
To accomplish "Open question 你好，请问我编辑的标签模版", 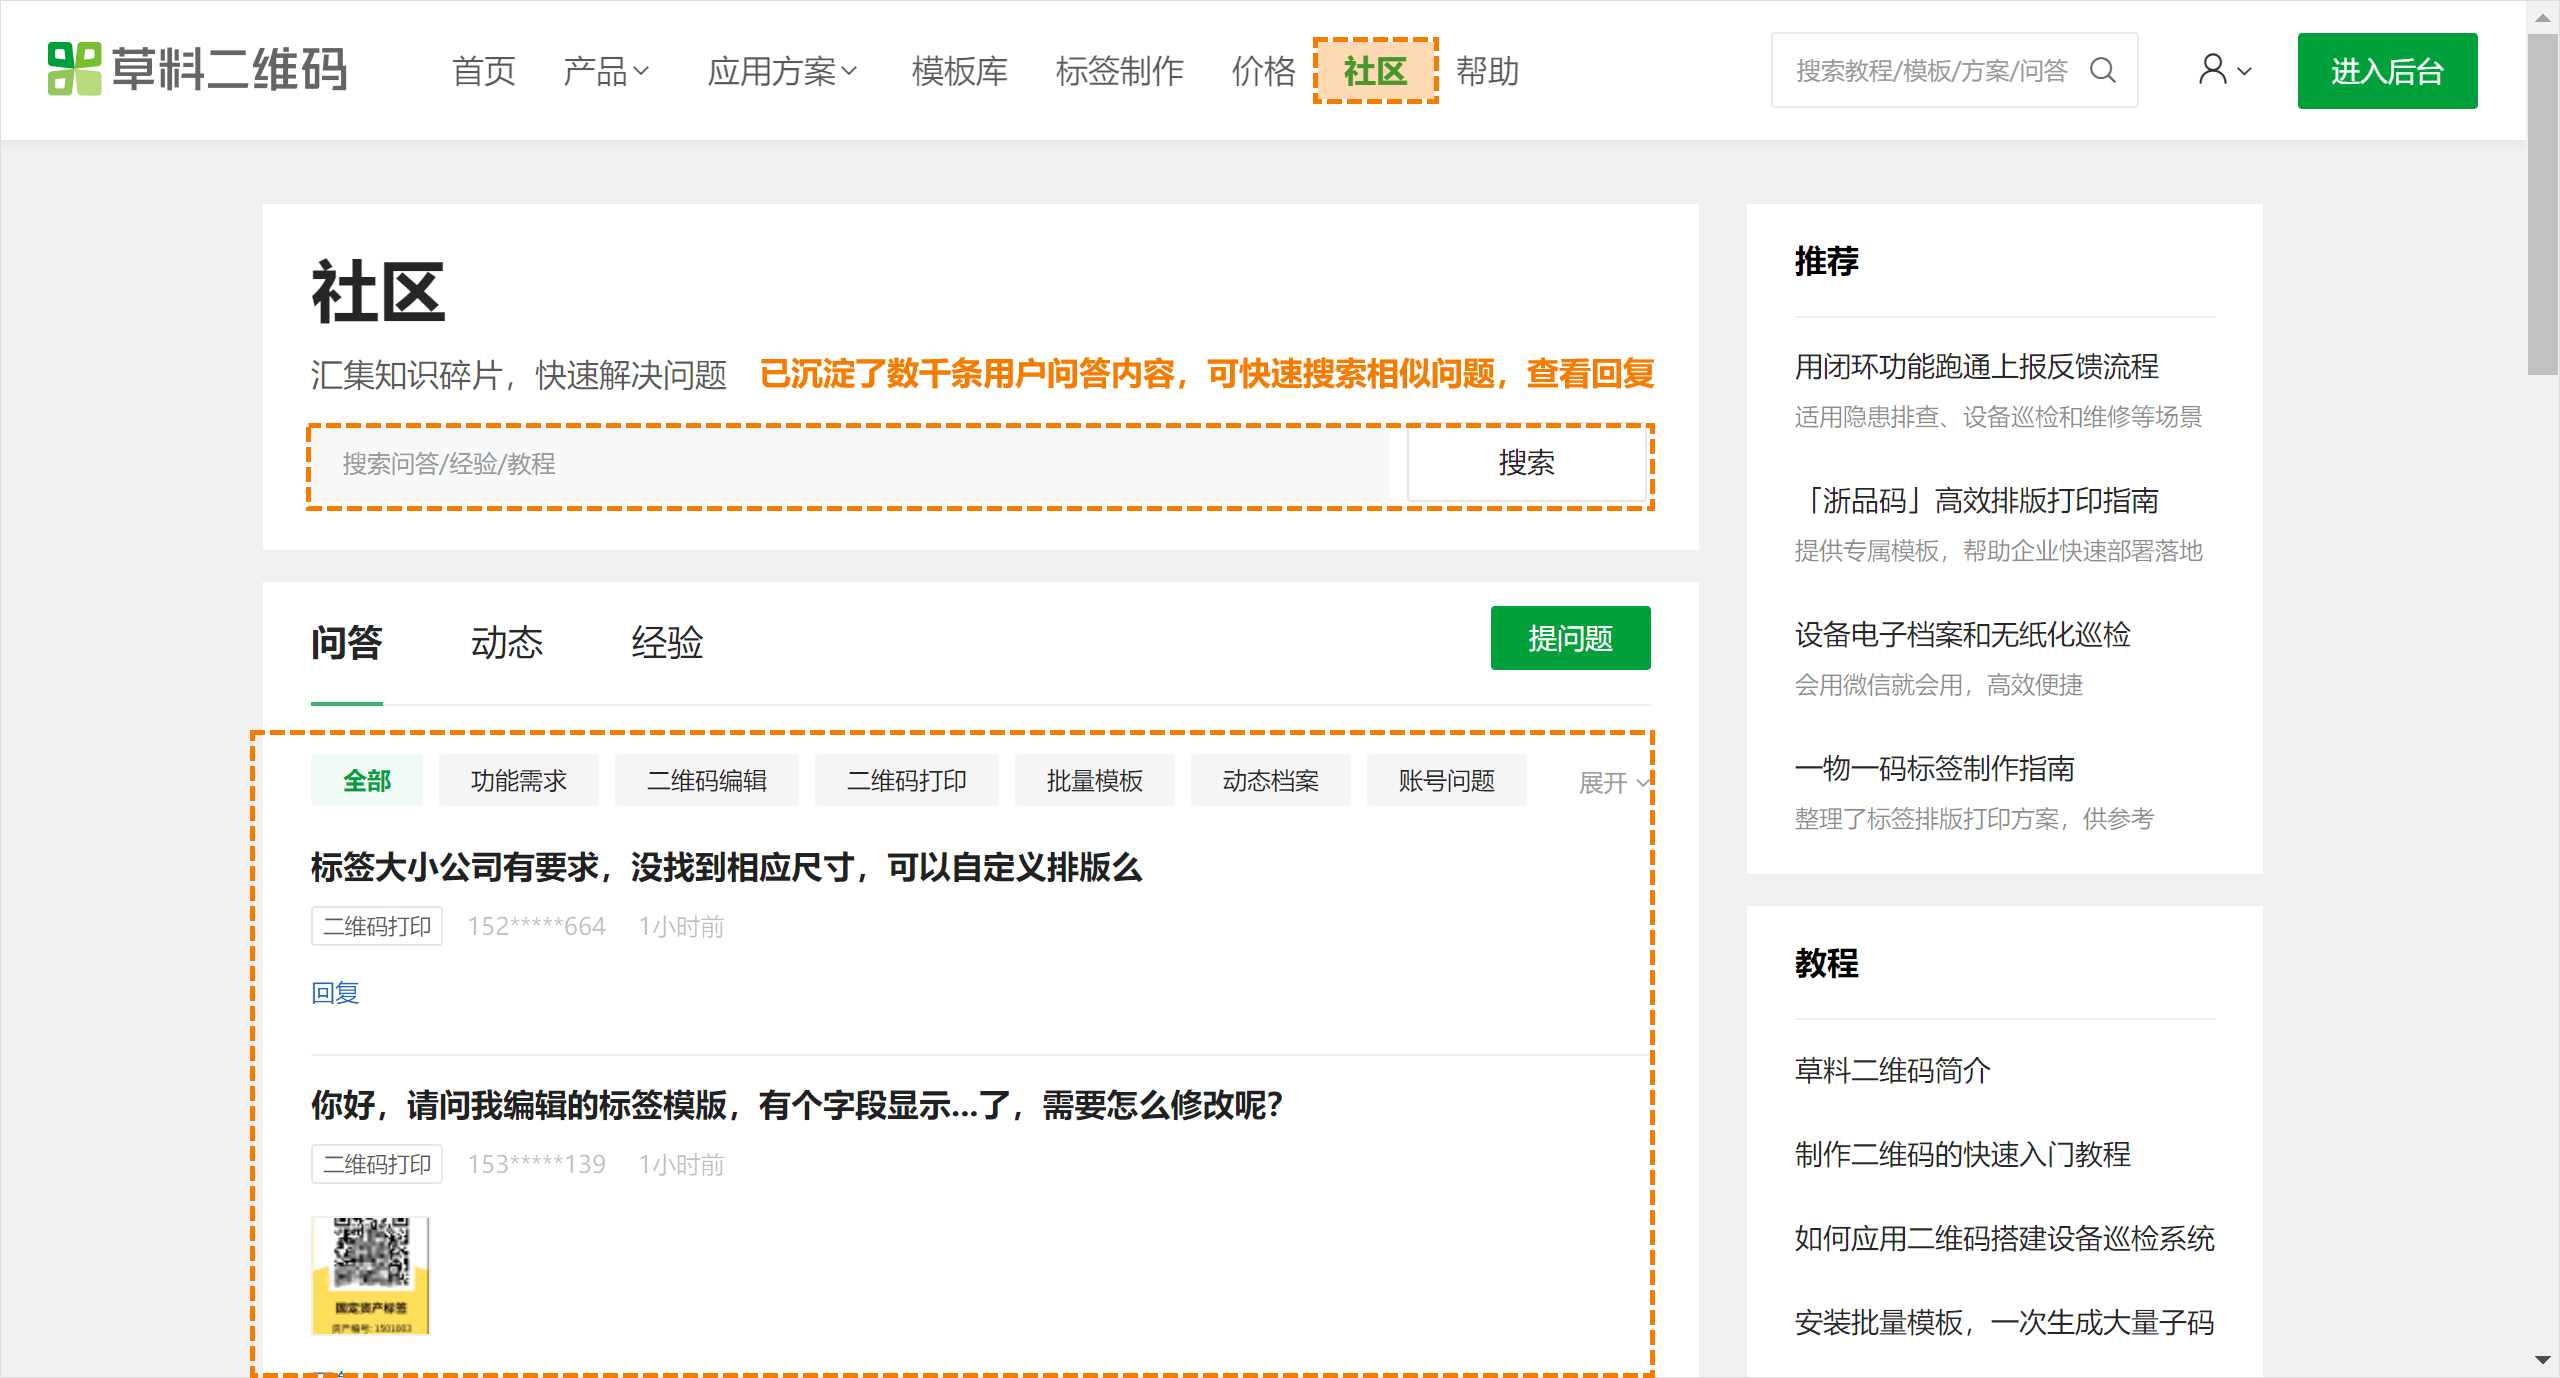I will click(797, 1105).
